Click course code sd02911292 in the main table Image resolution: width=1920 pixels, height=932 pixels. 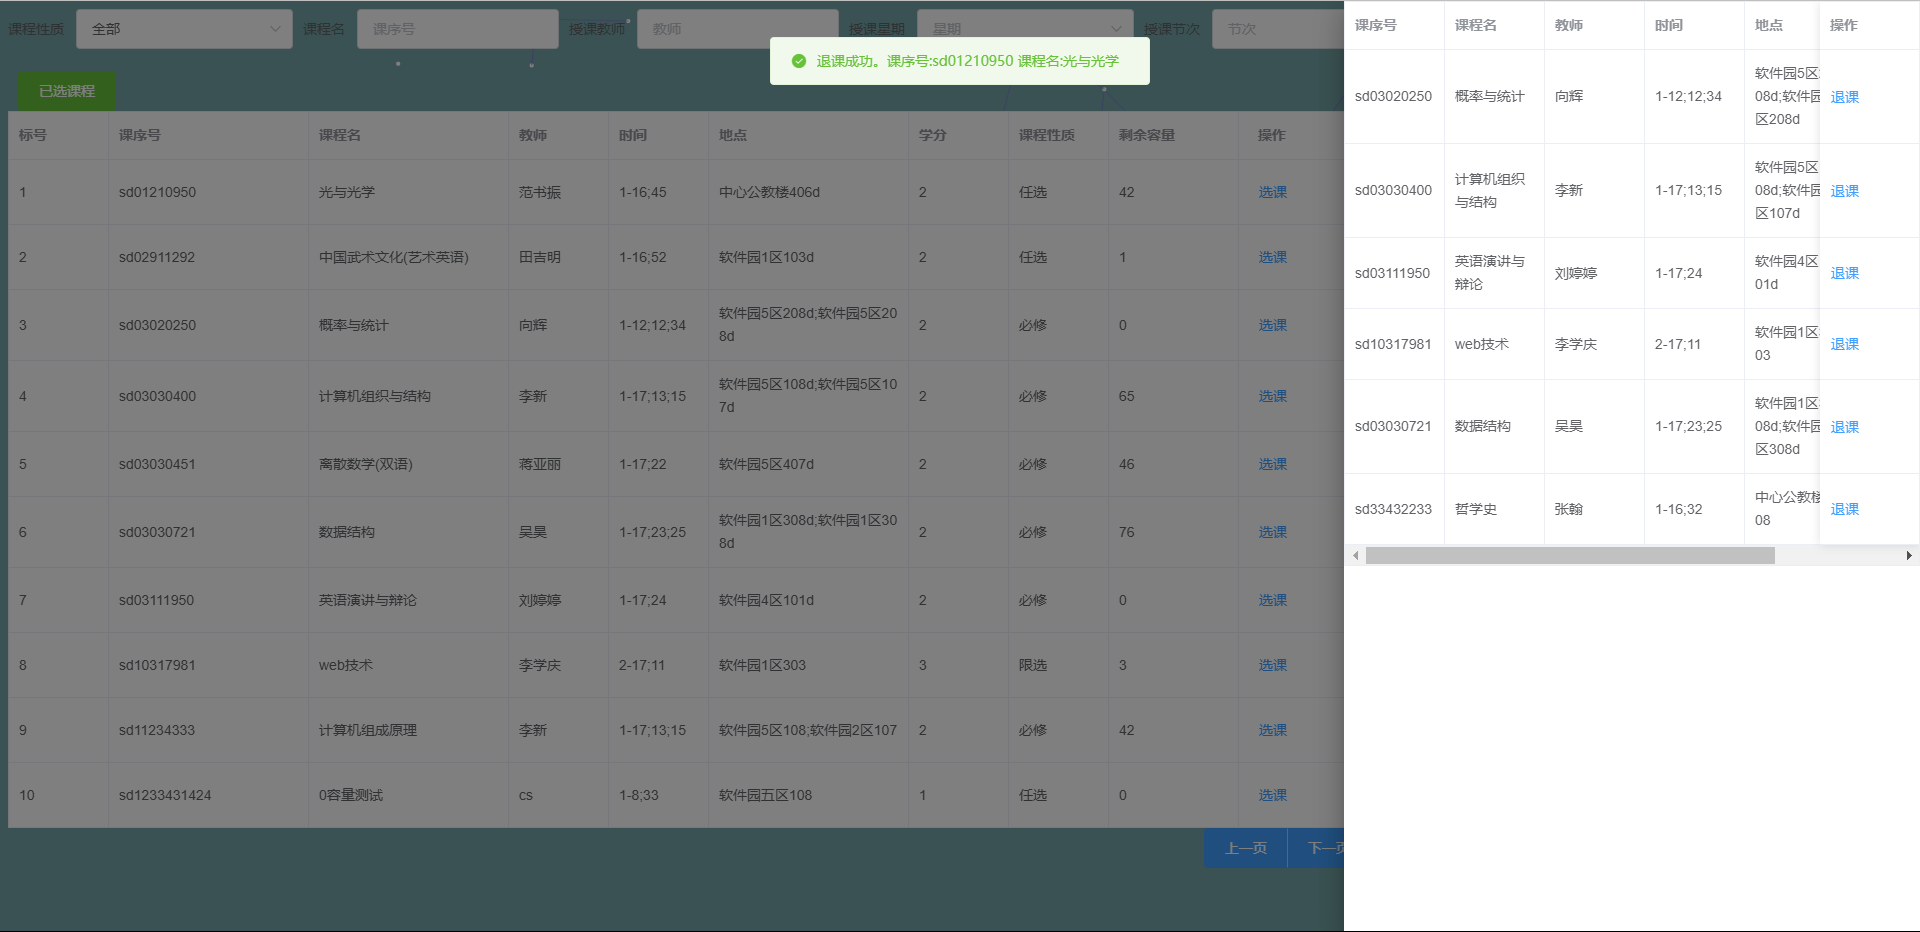pyautogui.click(x=157, y=257)
